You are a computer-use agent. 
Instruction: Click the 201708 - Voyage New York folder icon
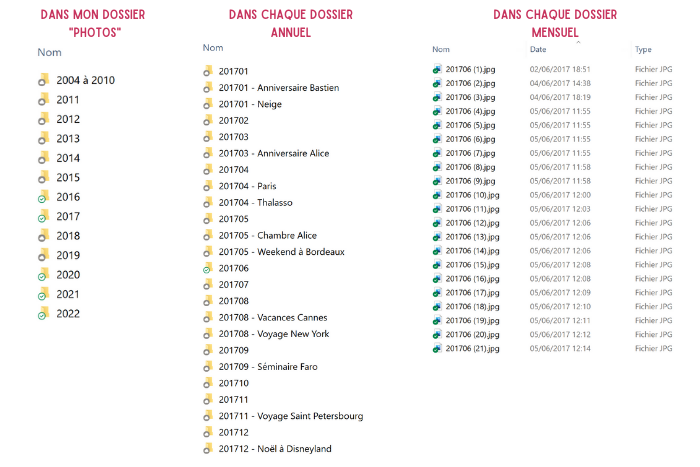[x=208, y=334]
